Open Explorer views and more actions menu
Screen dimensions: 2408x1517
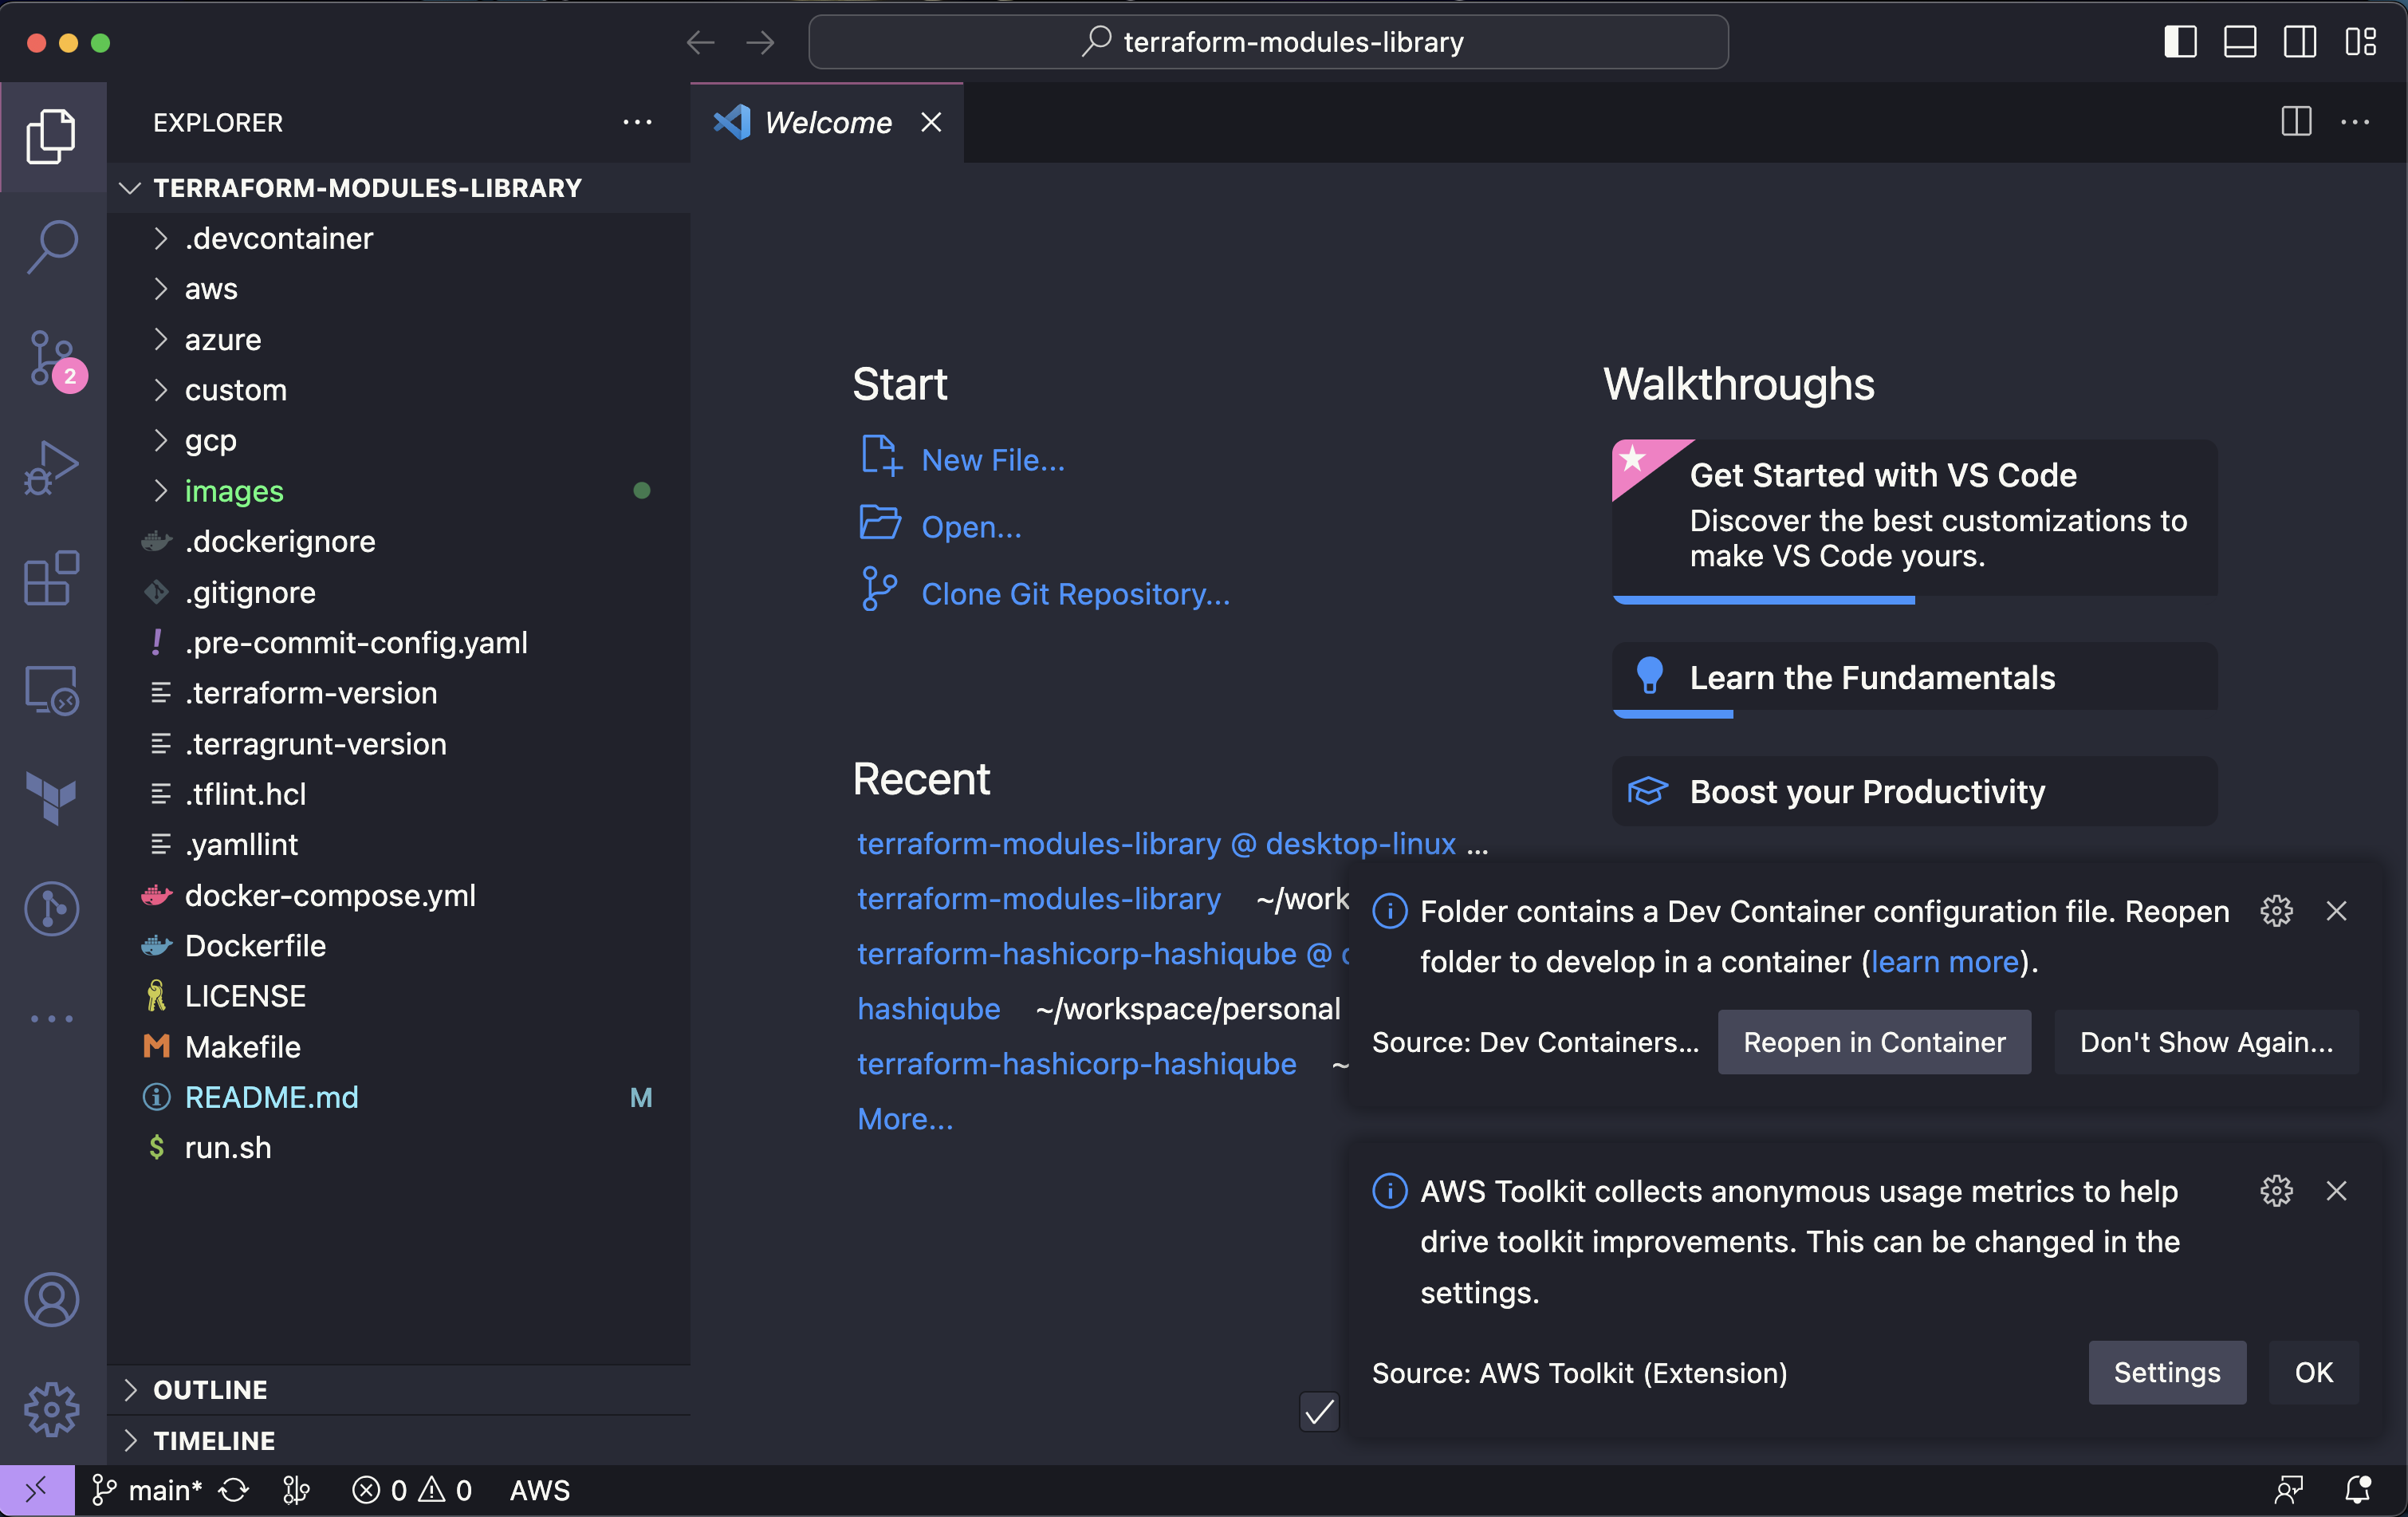pyautogui.click(x=637, y=122)
